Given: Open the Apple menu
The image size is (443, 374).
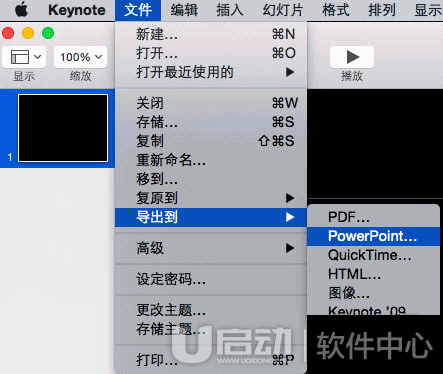Looking at the screenshot, I should (x=21, y=10).
